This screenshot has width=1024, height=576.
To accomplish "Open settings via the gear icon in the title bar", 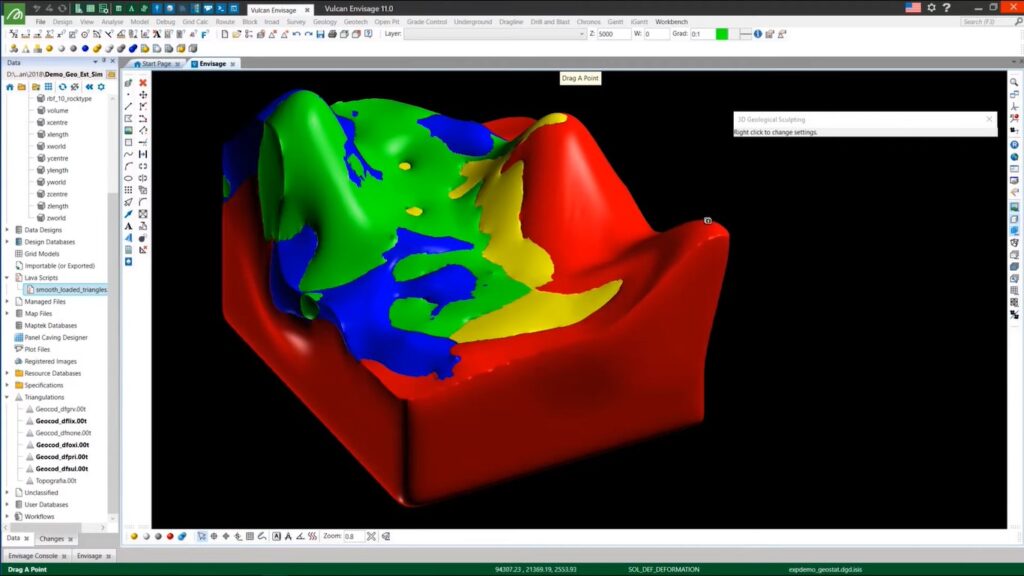I will click(x=932, y=8).
